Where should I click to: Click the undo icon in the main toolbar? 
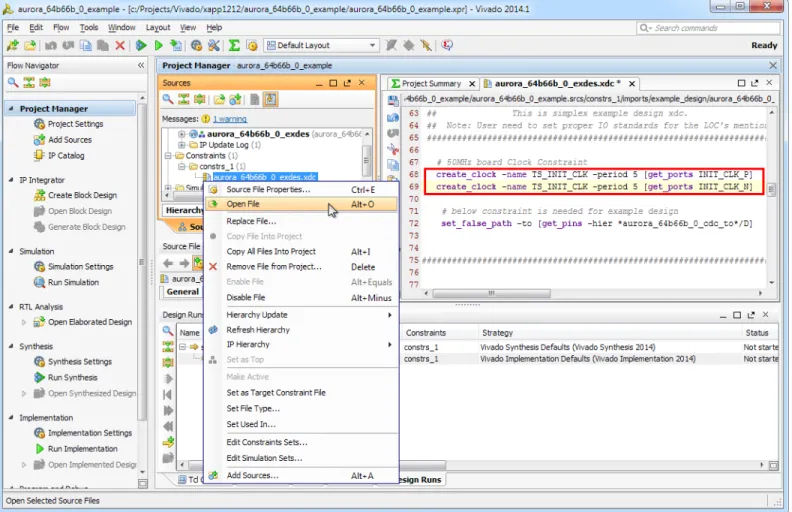pos(51,45)
